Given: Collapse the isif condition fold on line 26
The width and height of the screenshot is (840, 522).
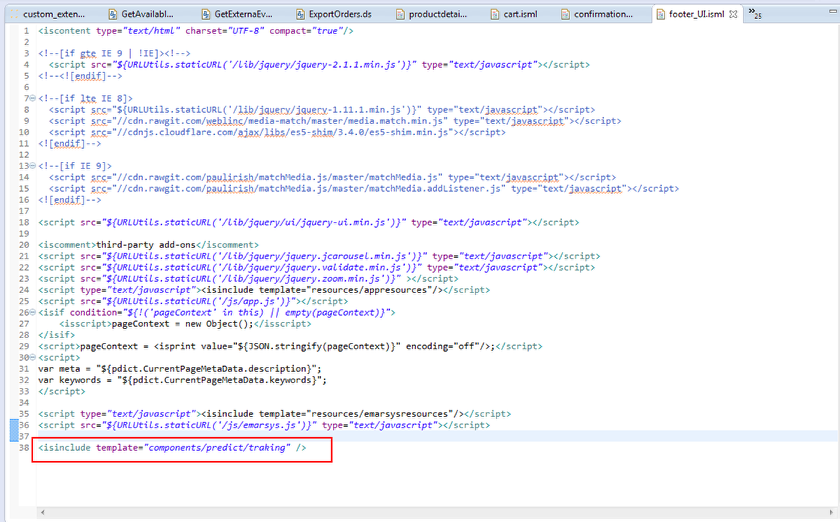Looking at the screenshot, I should click(x=33, y=312).
